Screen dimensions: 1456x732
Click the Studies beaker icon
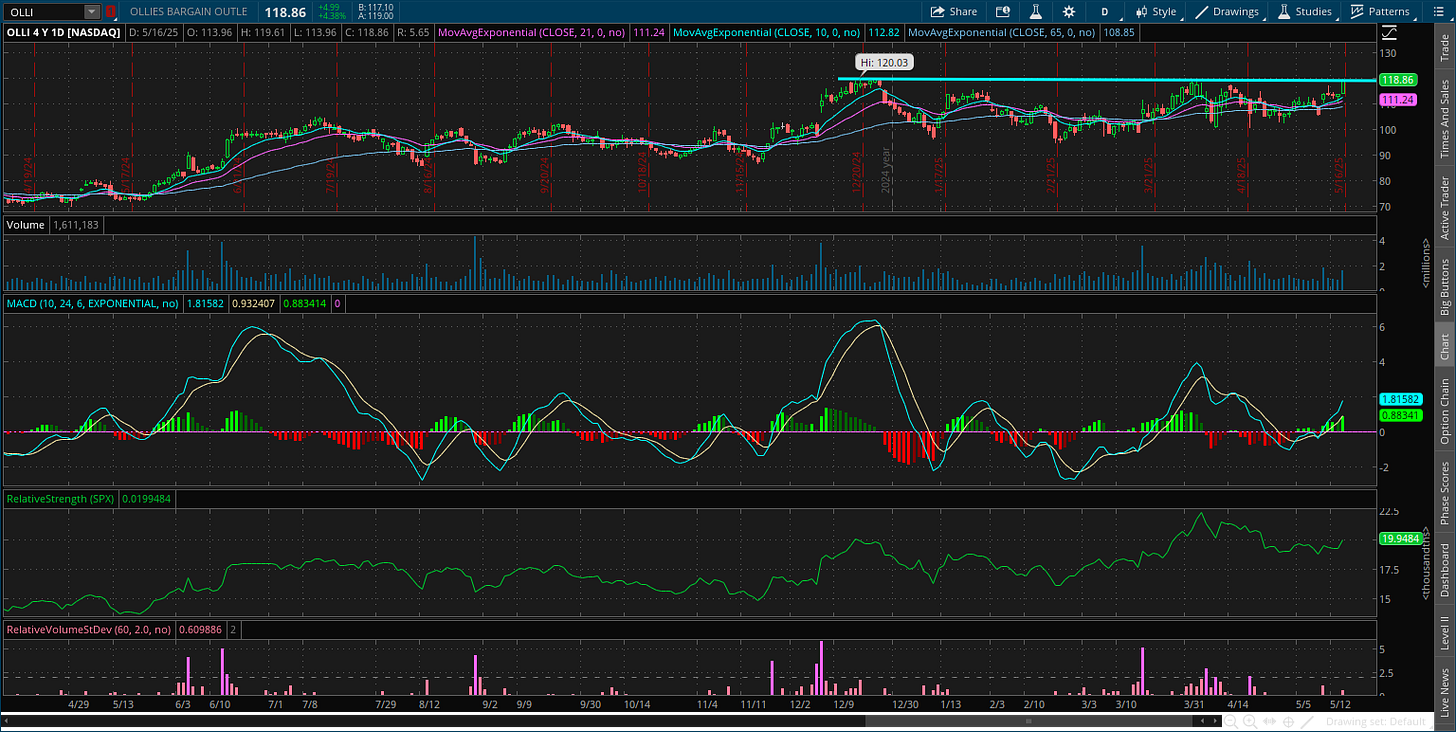tap(1285, 12)
